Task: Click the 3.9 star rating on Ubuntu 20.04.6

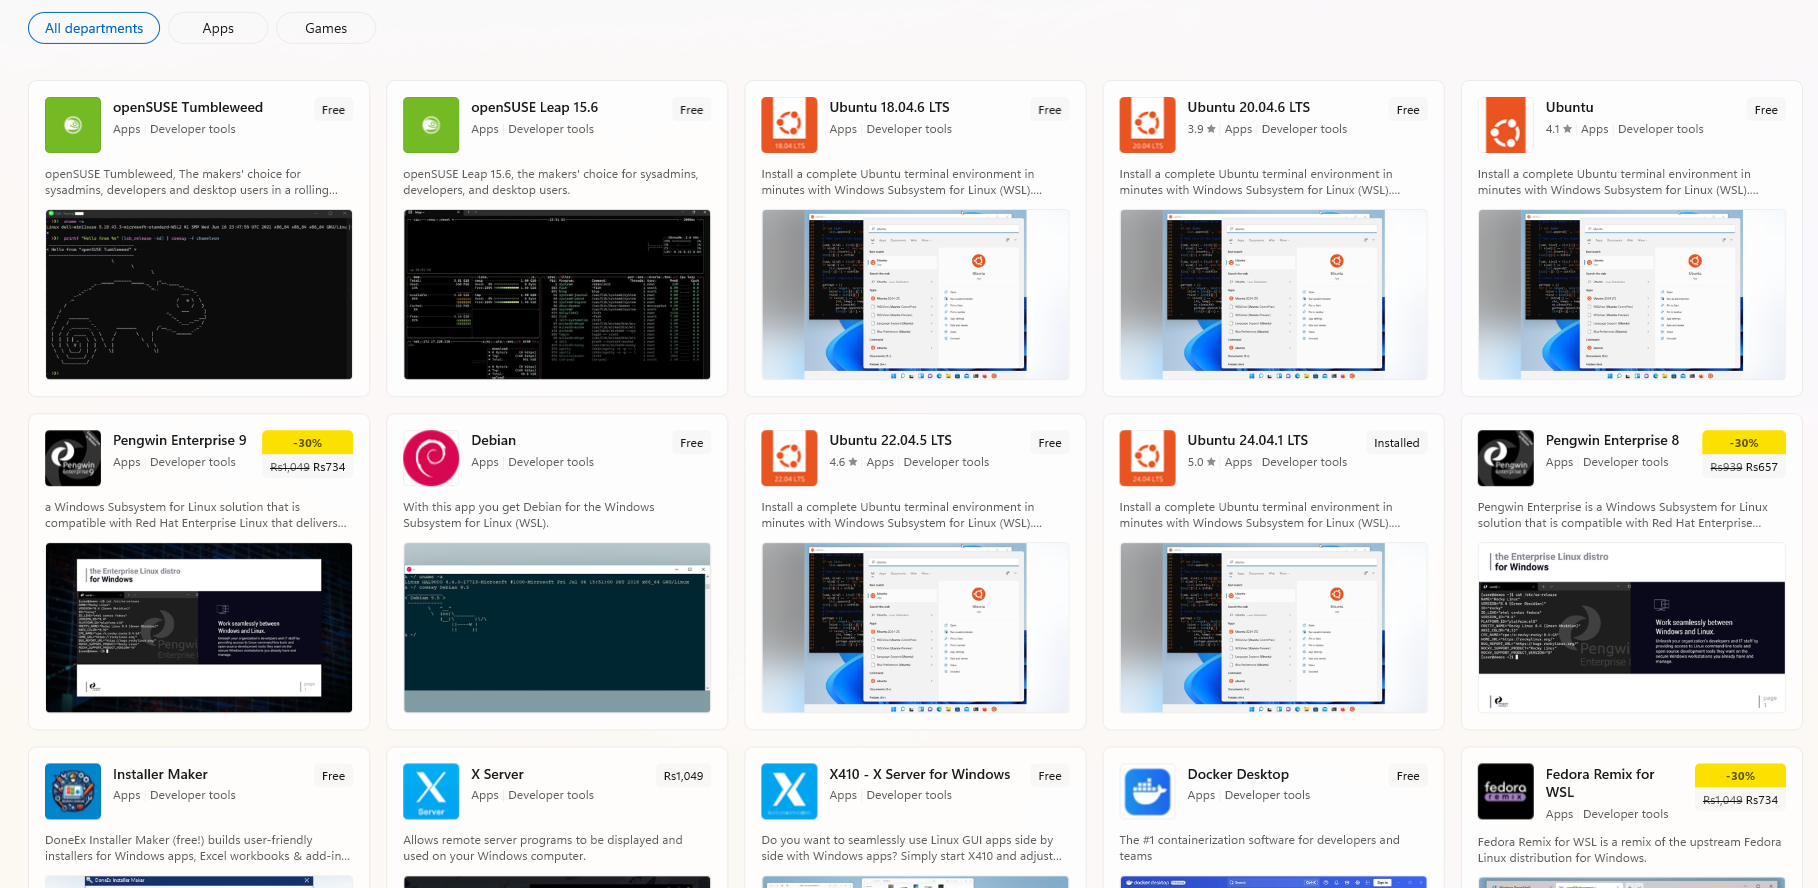Action: (x=1201, y=129)
